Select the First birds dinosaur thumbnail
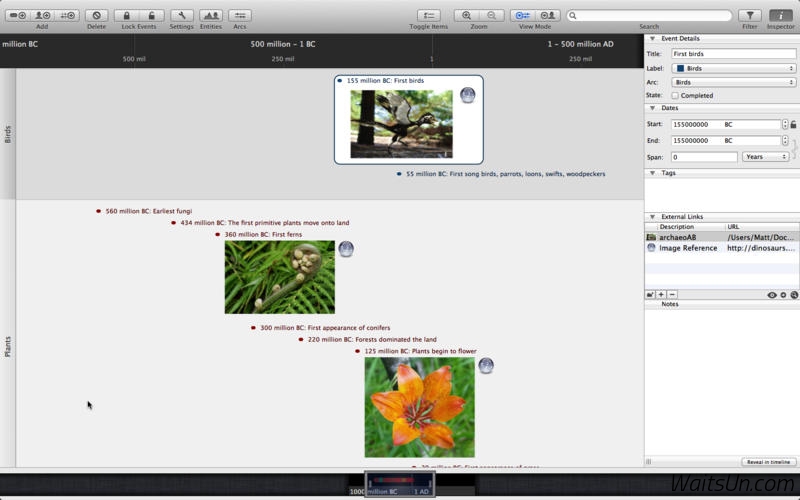The height and width of the screenshot is (500, 800). (x=401, y=124)
